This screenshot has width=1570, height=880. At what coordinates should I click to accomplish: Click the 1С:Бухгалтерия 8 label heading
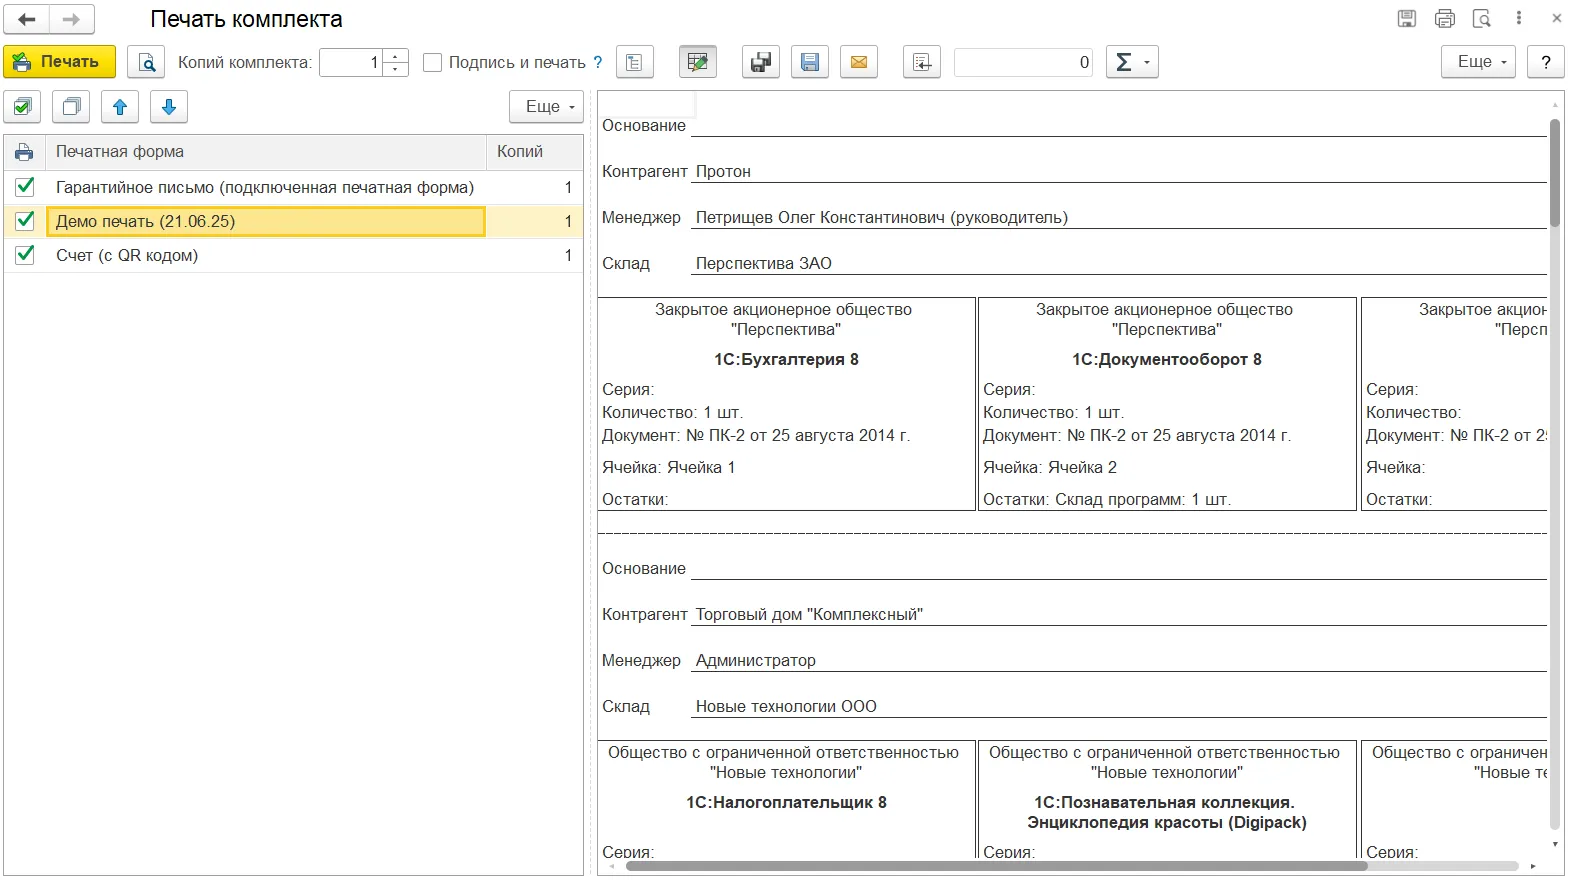point(786,359)
